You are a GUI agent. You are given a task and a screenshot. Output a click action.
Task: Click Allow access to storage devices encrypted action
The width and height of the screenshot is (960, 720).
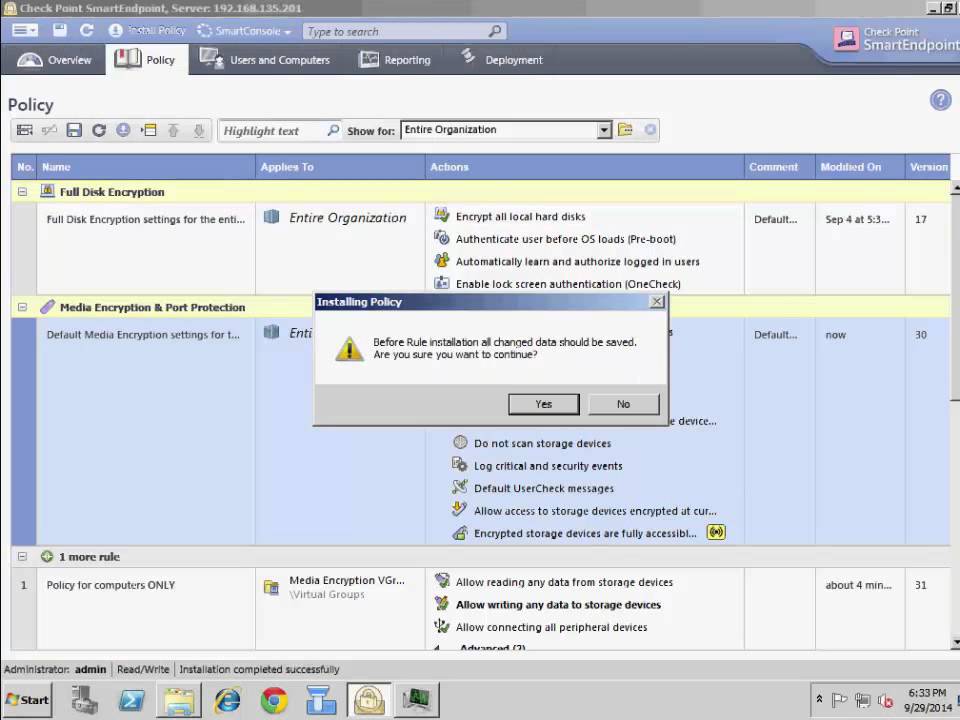(x=594, y=511)
